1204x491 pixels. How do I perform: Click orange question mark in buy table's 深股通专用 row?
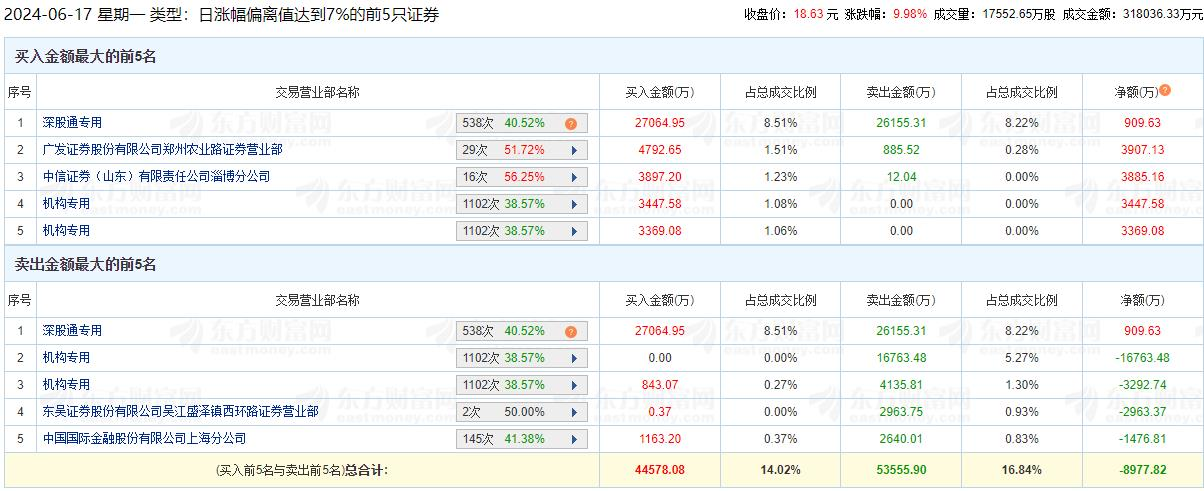[x=571, y=124]
